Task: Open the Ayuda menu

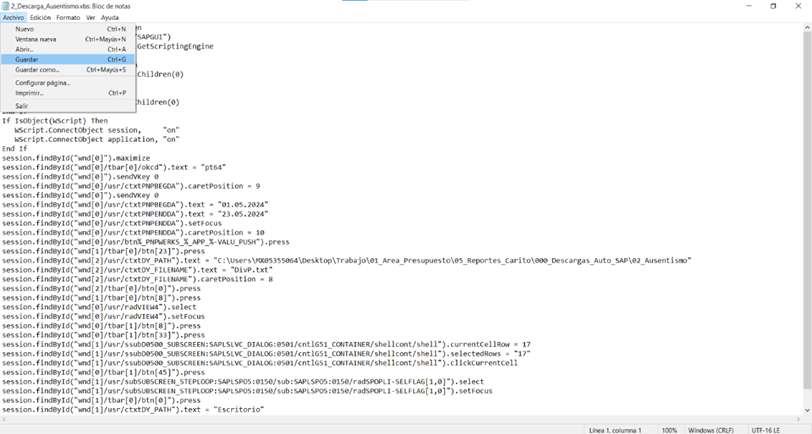Action: pyautogui.click(x=109, y=17)
